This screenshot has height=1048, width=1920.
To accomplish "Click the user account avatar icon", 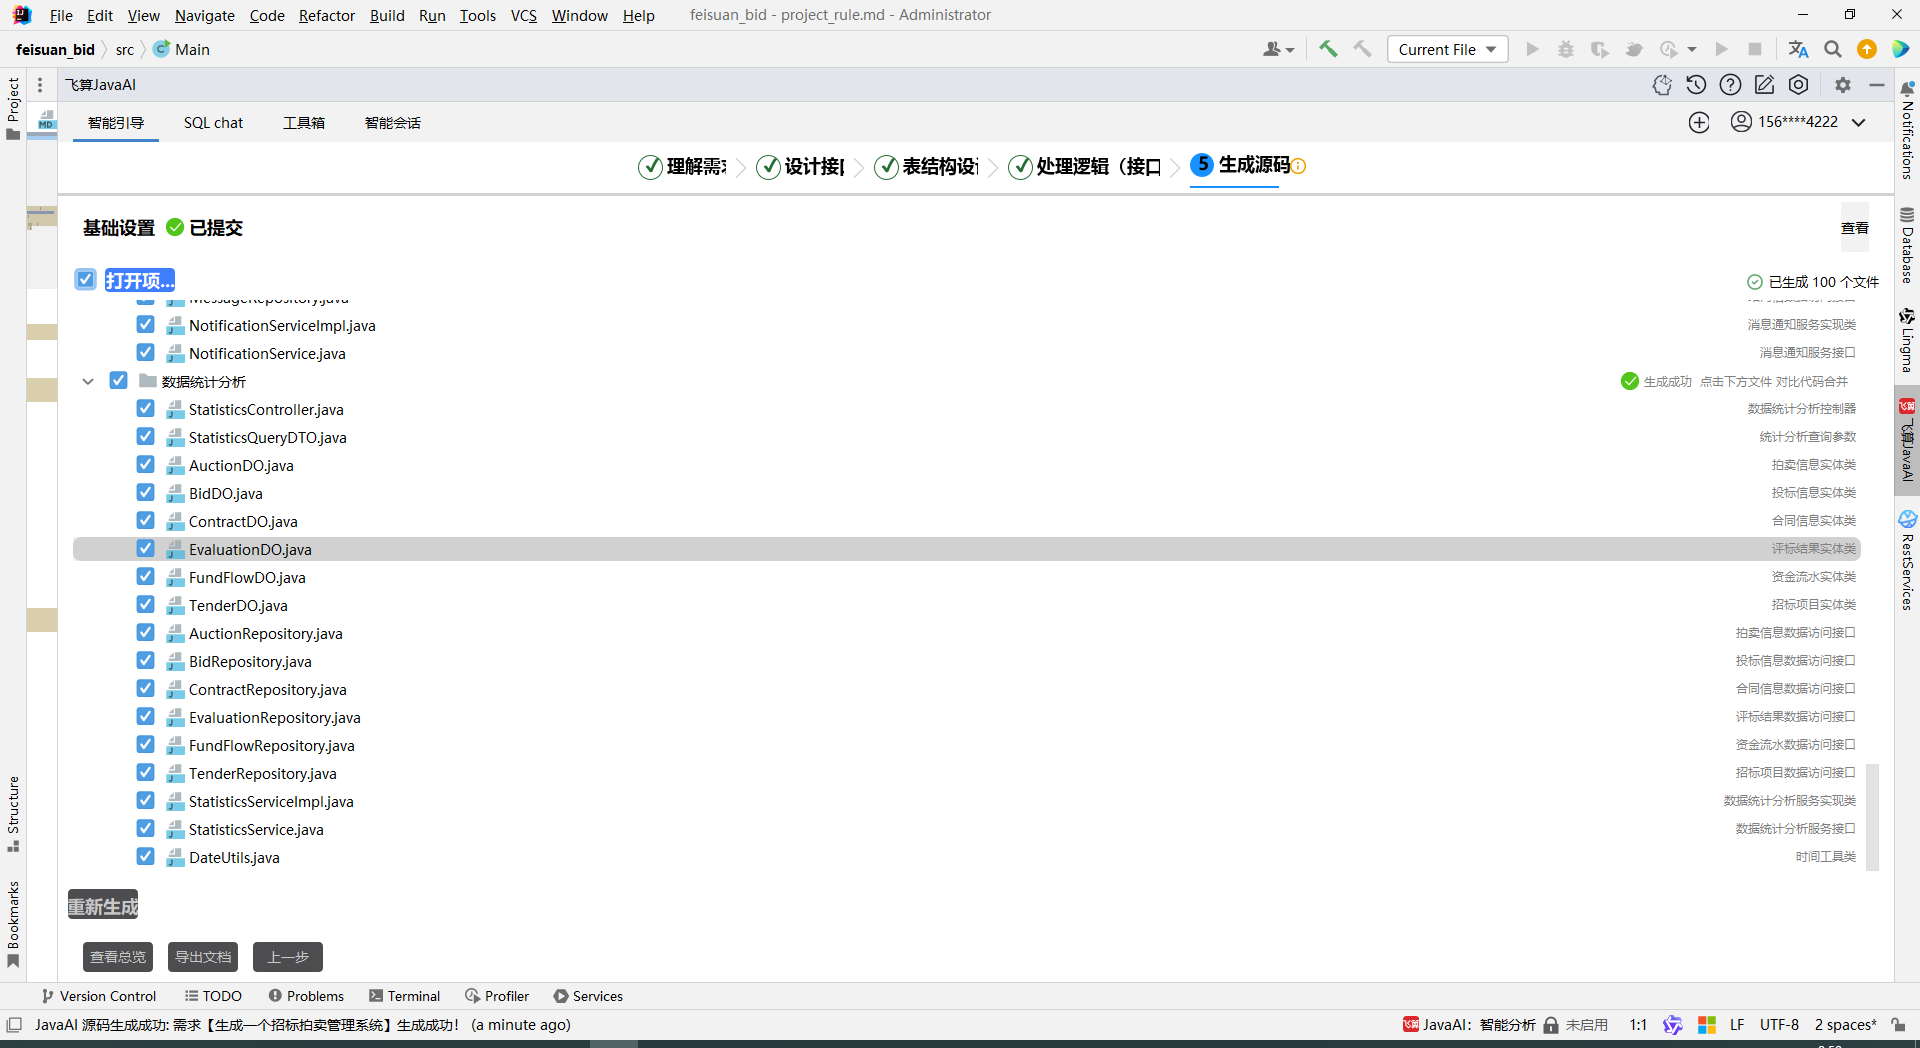I will pyautogui.click(x=1741, y=122).
